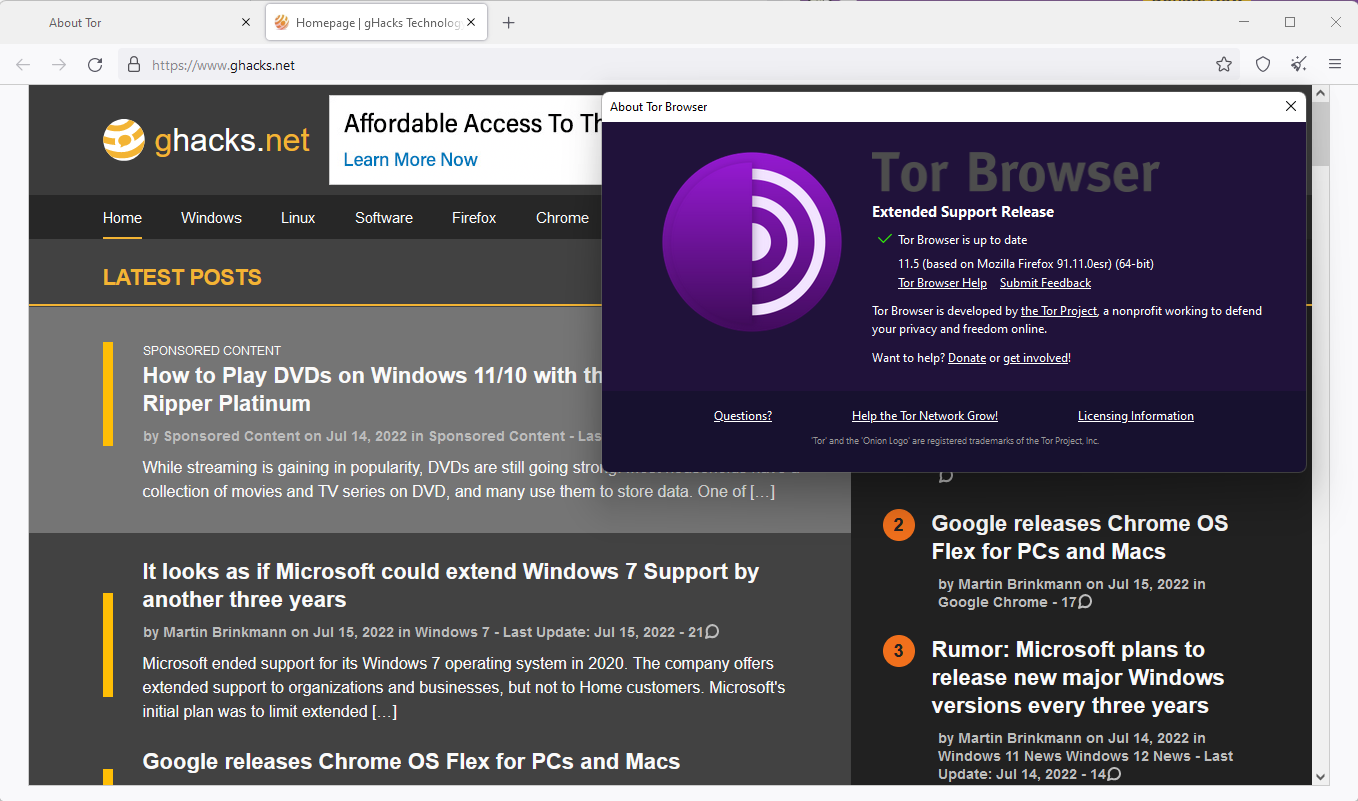Click the address bar showing https://www.ghacks.net
The width and height of the screenshot is (1358, 801).
(x=680, y=65)
